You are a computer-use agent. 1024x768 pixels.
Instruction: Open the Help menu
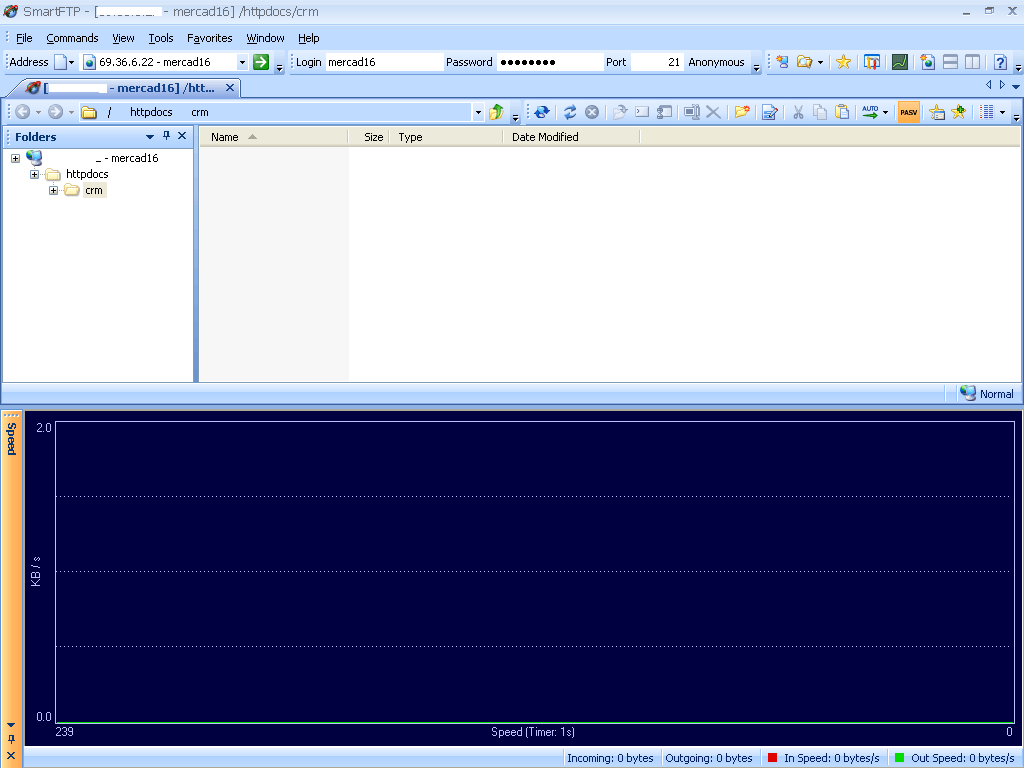pyautogui.click(x=308, y=38)
